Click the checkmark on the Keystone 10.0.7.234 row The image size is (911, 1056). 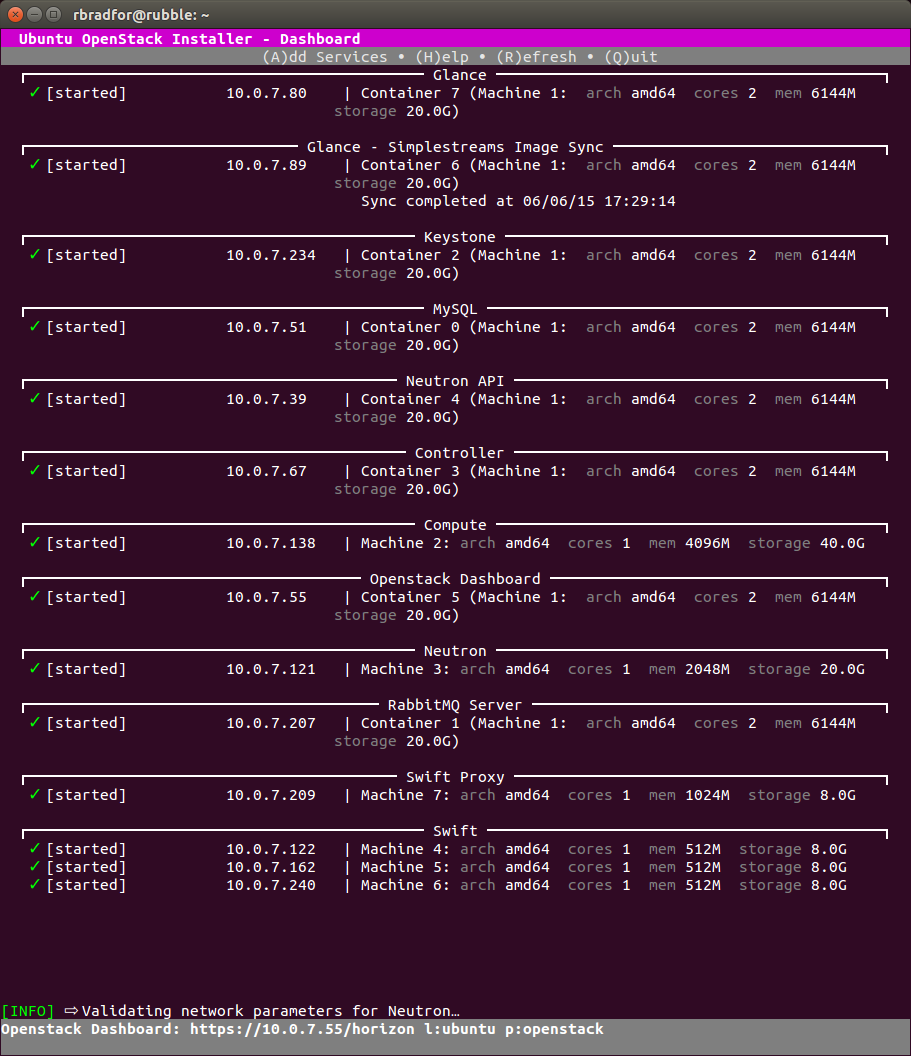tap(35, 255)
